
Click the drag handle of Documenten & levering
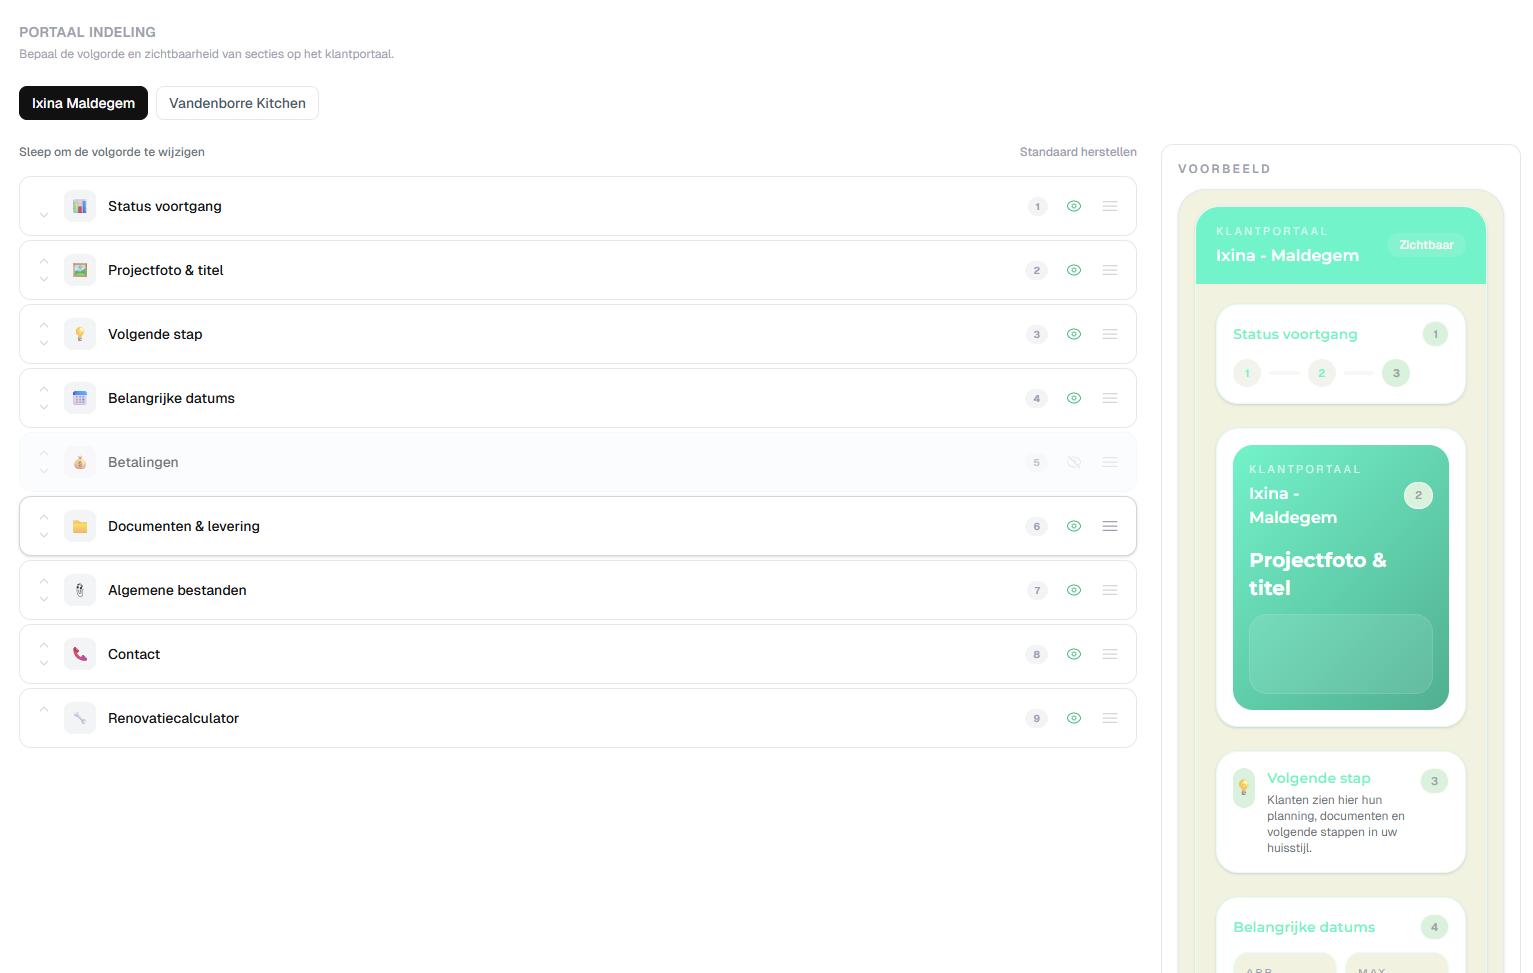tap(1110, 526)
